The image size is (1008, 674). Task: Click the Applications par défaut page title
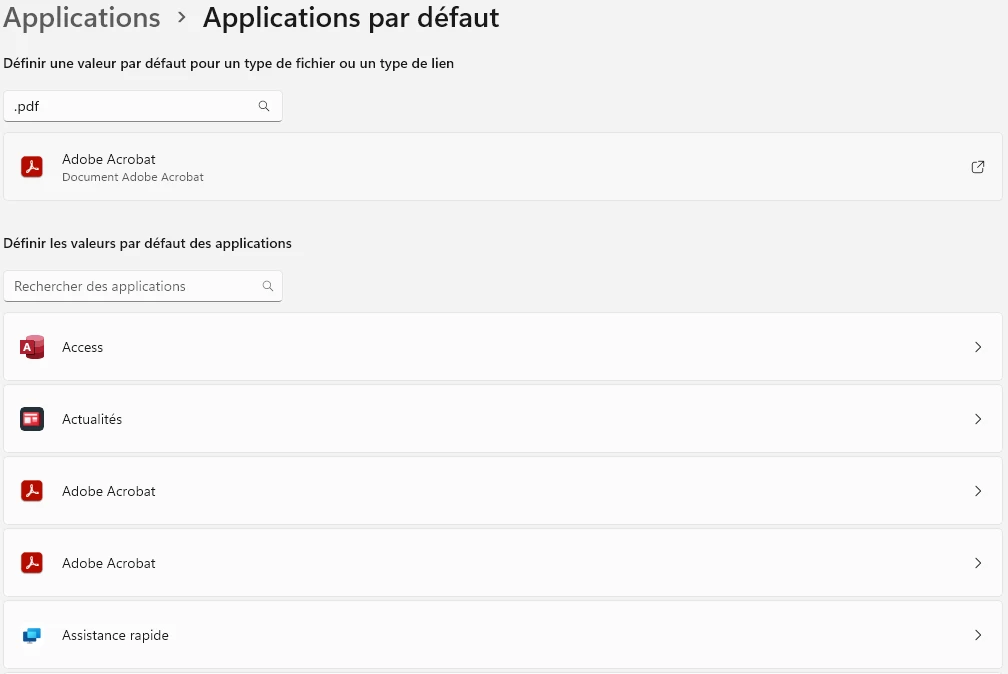coord(351,18)
